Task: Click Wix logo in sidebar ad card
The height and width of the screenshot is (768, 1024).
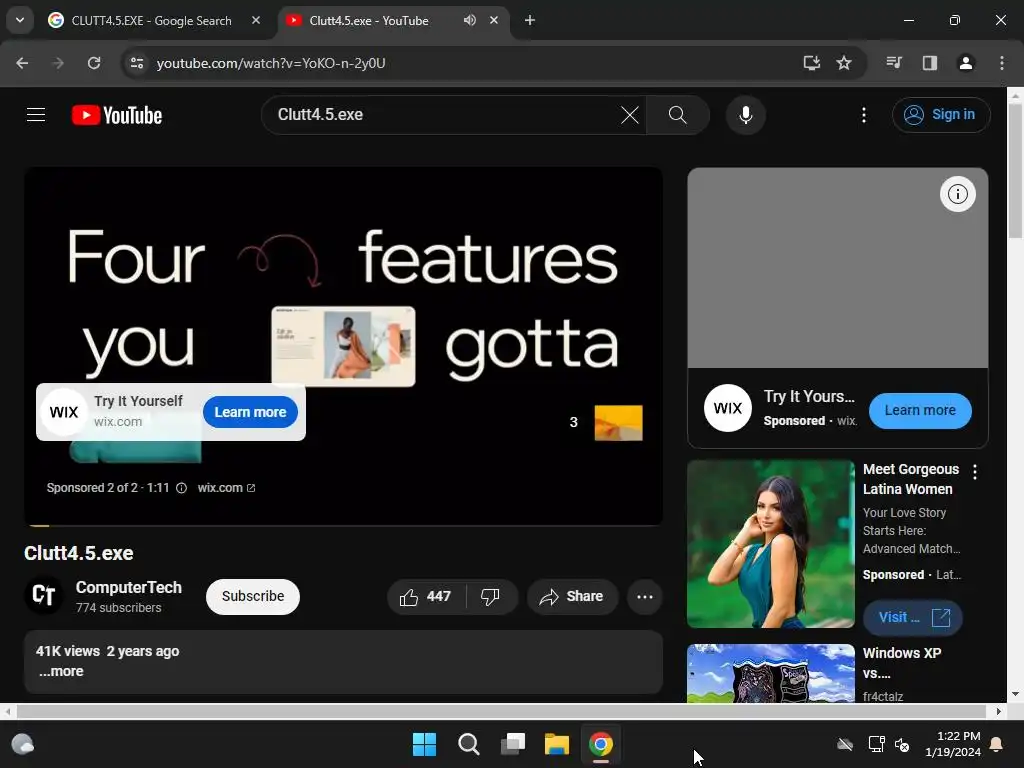Action: [728, 408]
